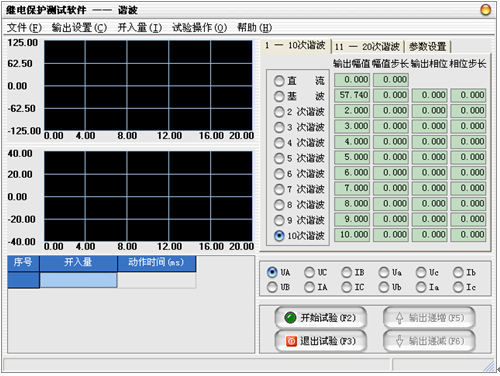Open the 文件(F) menu
Viewport: 500px width, 376px height.
[24, 28]
